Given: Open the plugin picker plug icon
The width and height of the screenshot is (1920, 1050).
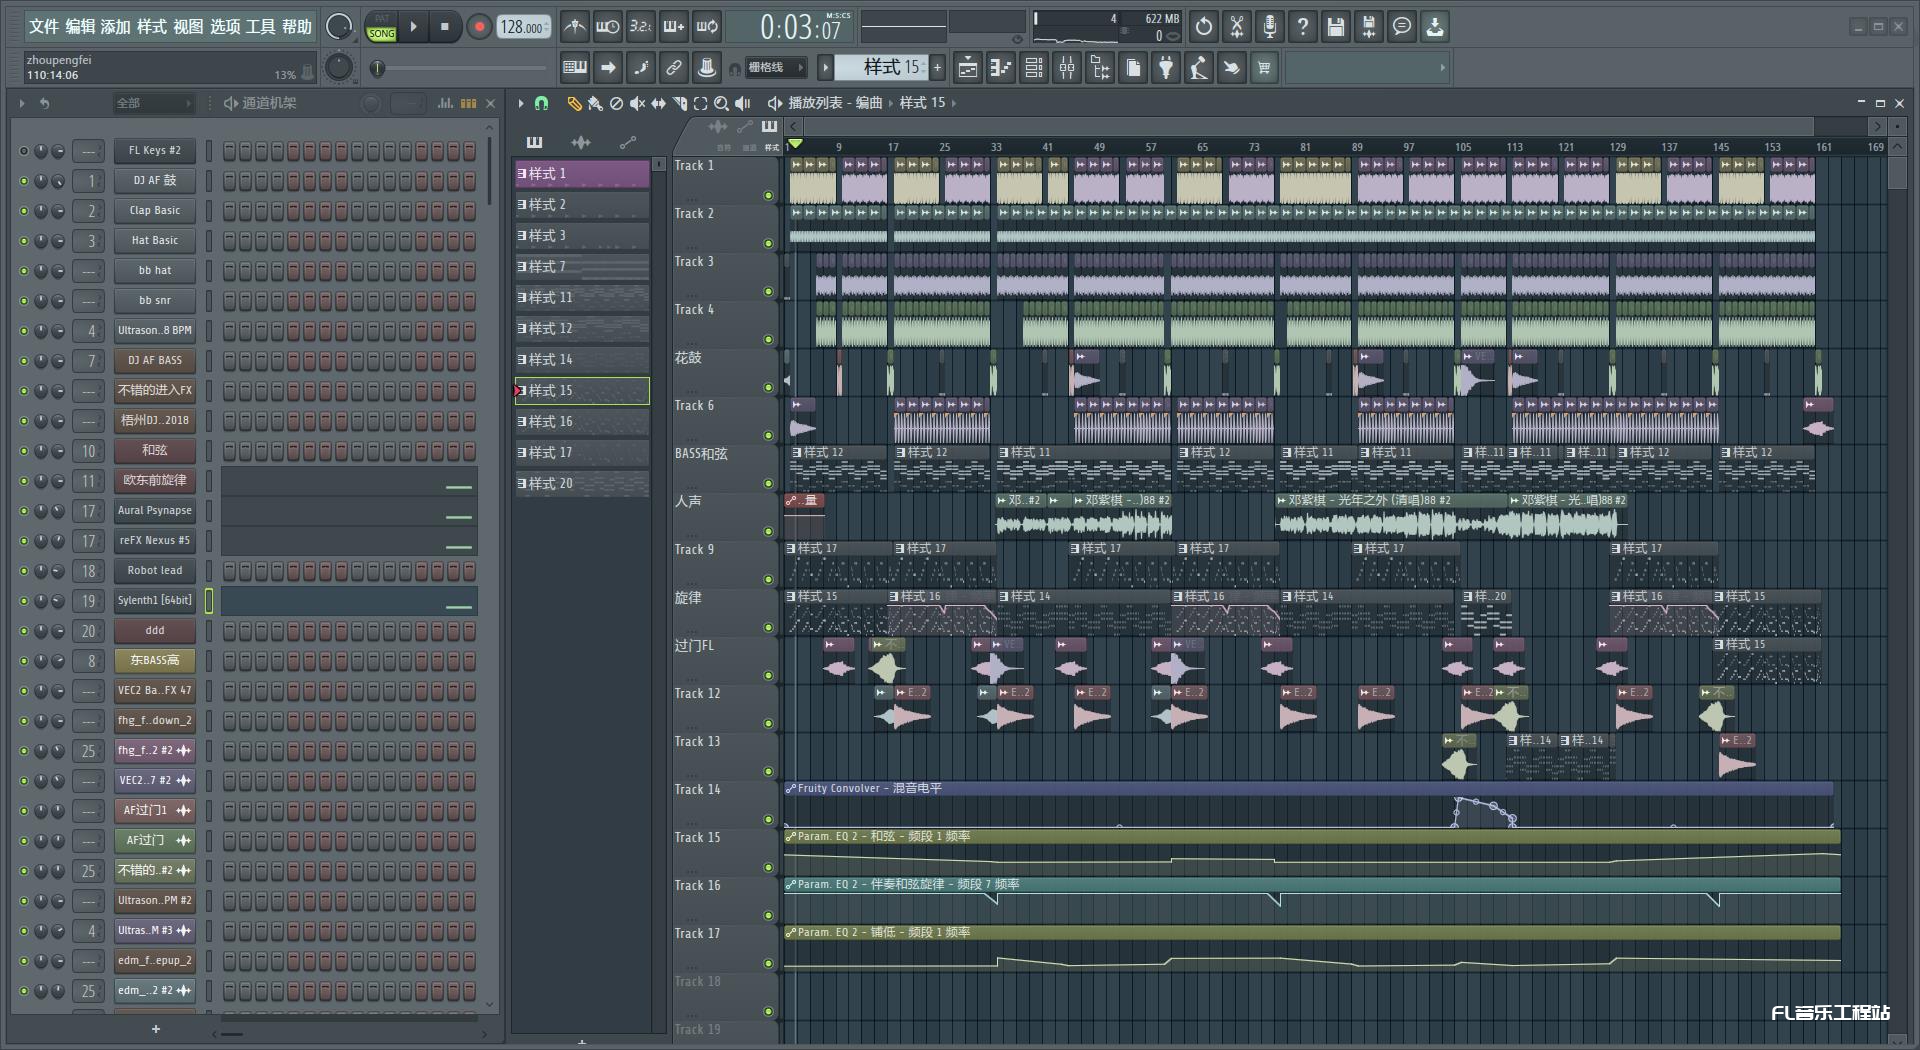Looking at the screenshot, I should click(1166, 68).
